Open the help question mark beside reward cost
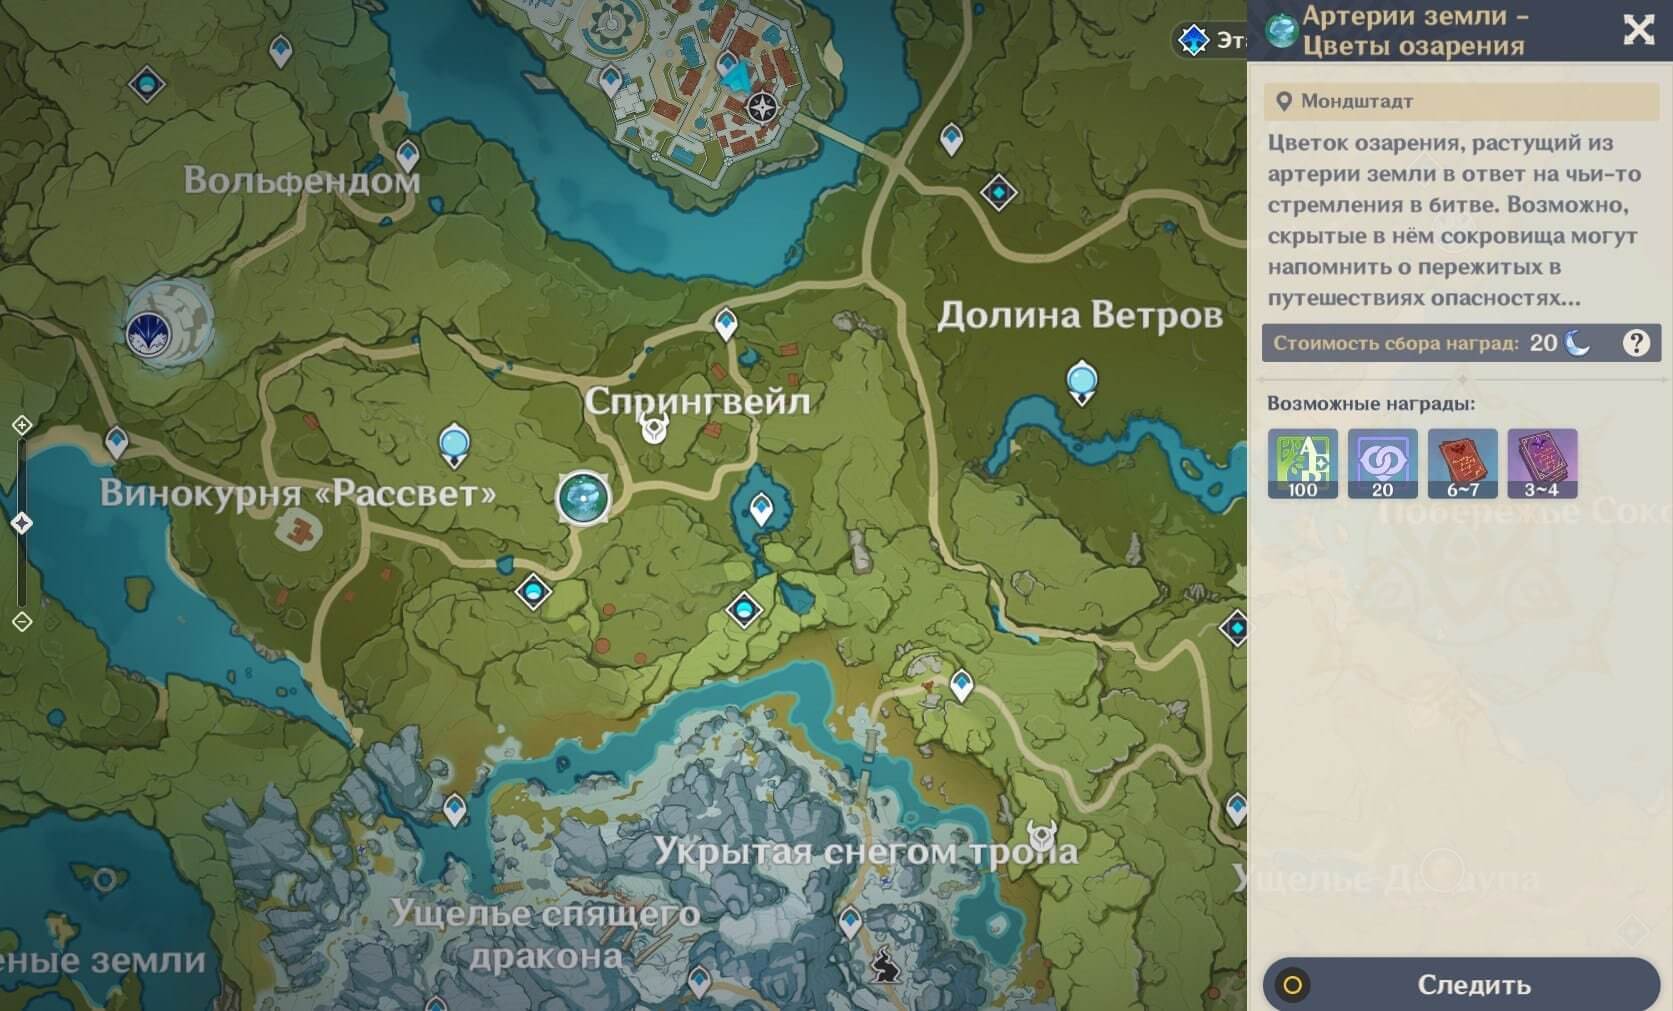Image resolution: width=1673 pixels, height=1011 pixels. click(x=1635, y=343)
